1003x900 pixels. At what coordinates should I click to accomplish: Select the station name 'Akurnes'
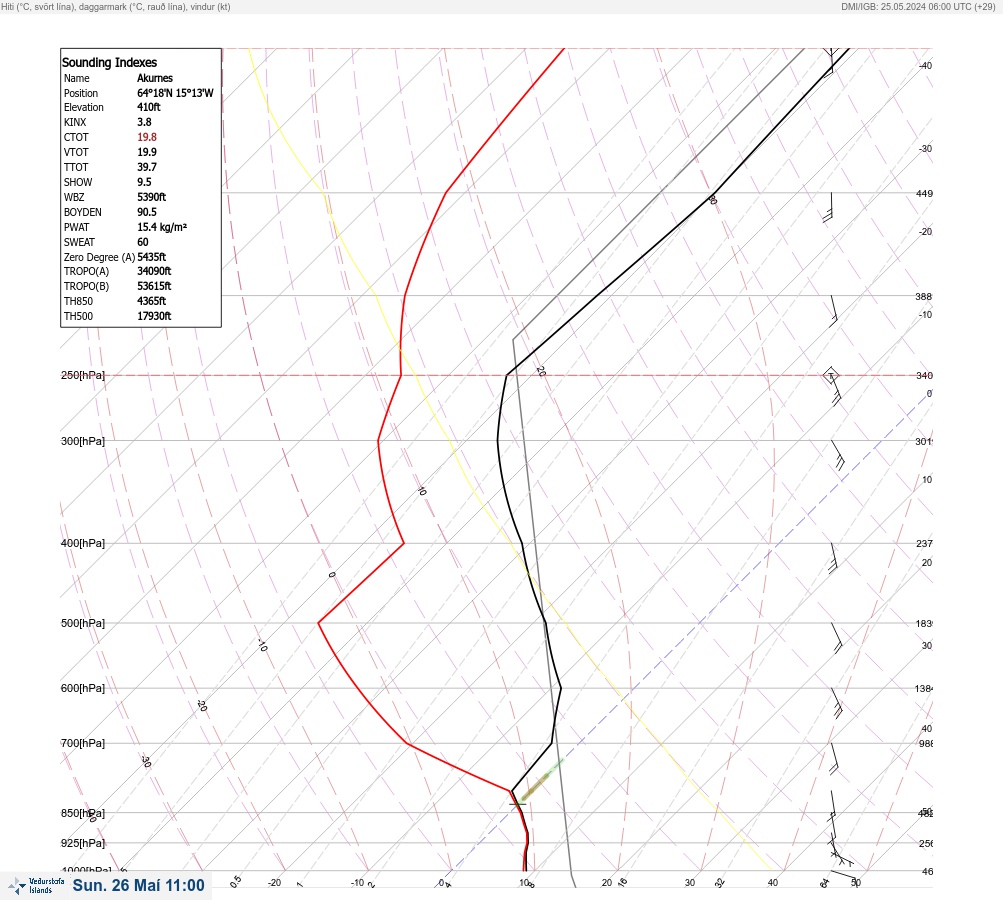coord(155,78)
